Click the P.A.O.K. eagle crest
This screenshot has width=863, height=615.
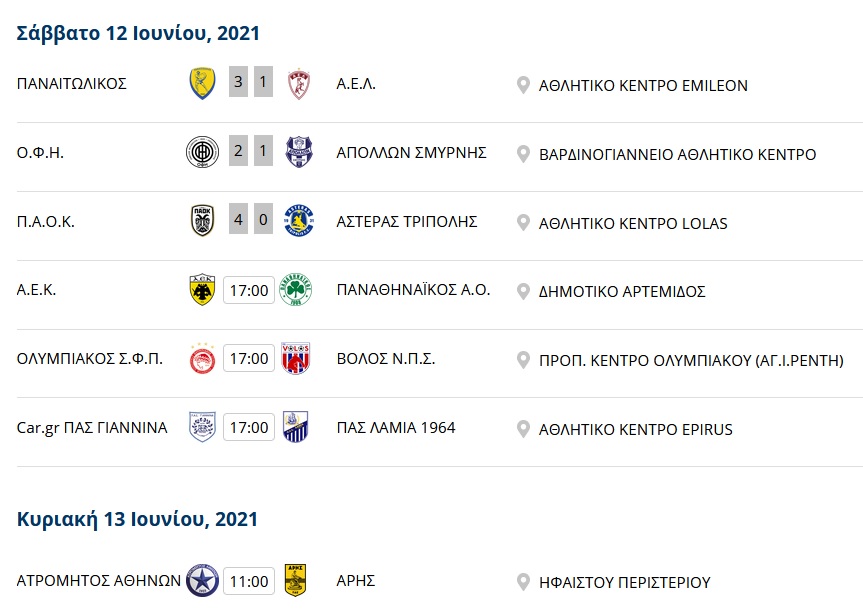click(202, 221)
